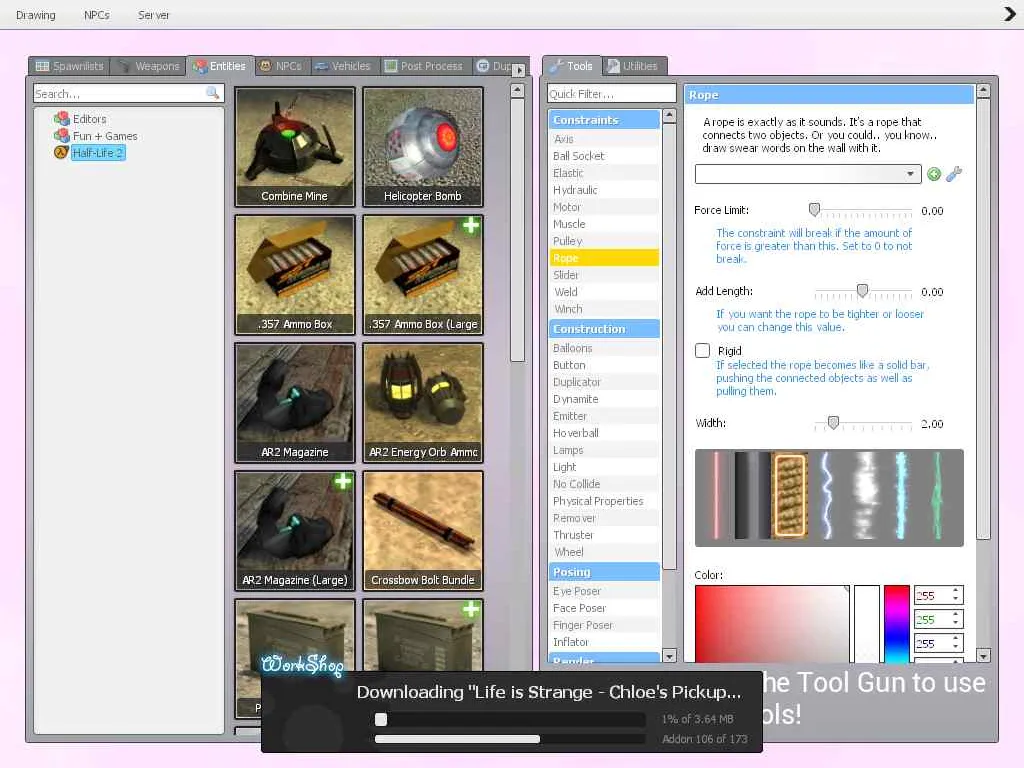Open the NPCs spawn tab

pos(280,66)
